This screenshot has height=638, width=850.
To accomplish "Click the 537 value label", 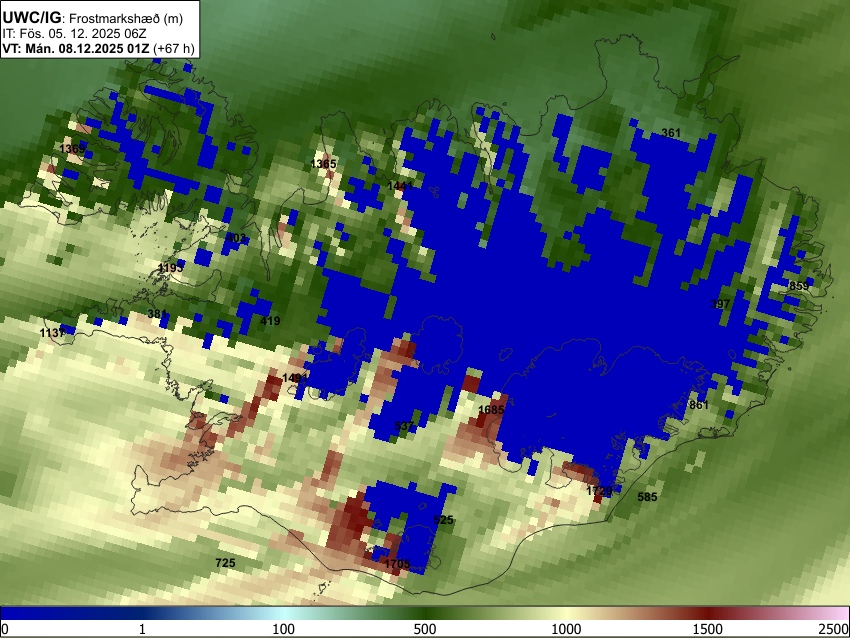I will 404,426.
